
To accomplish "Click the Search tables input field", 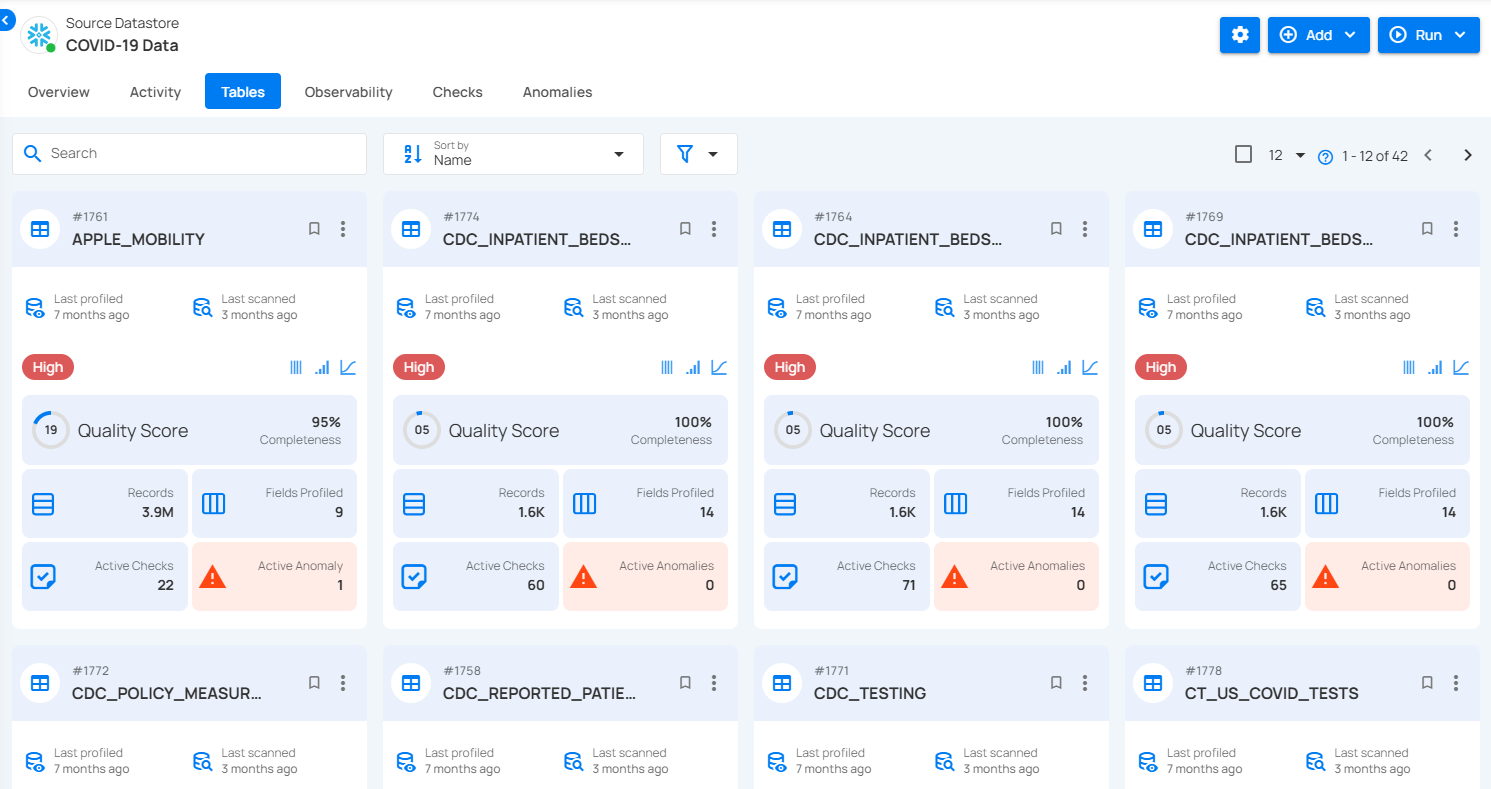I will coord(190,154).
